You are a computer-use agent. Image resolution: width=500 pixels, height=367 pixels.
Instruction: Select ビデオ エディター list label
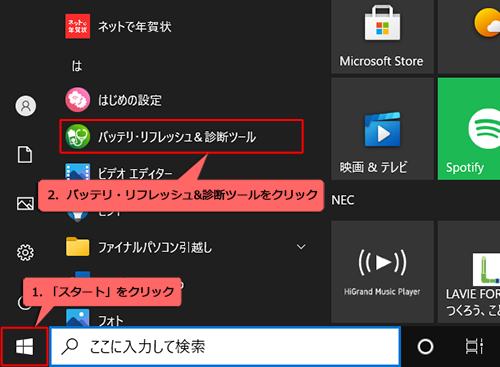click(135, 173)
